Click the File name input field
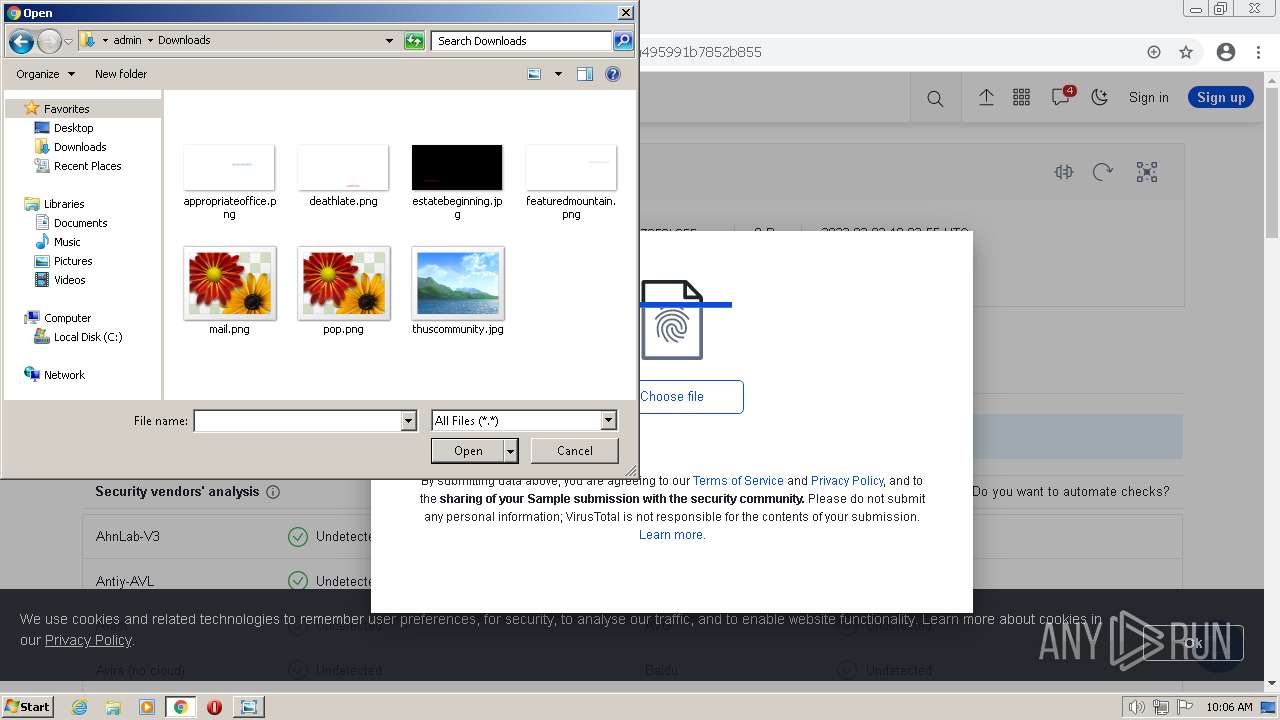Viewport: 1280px width, 720px height. click(297, 421)
